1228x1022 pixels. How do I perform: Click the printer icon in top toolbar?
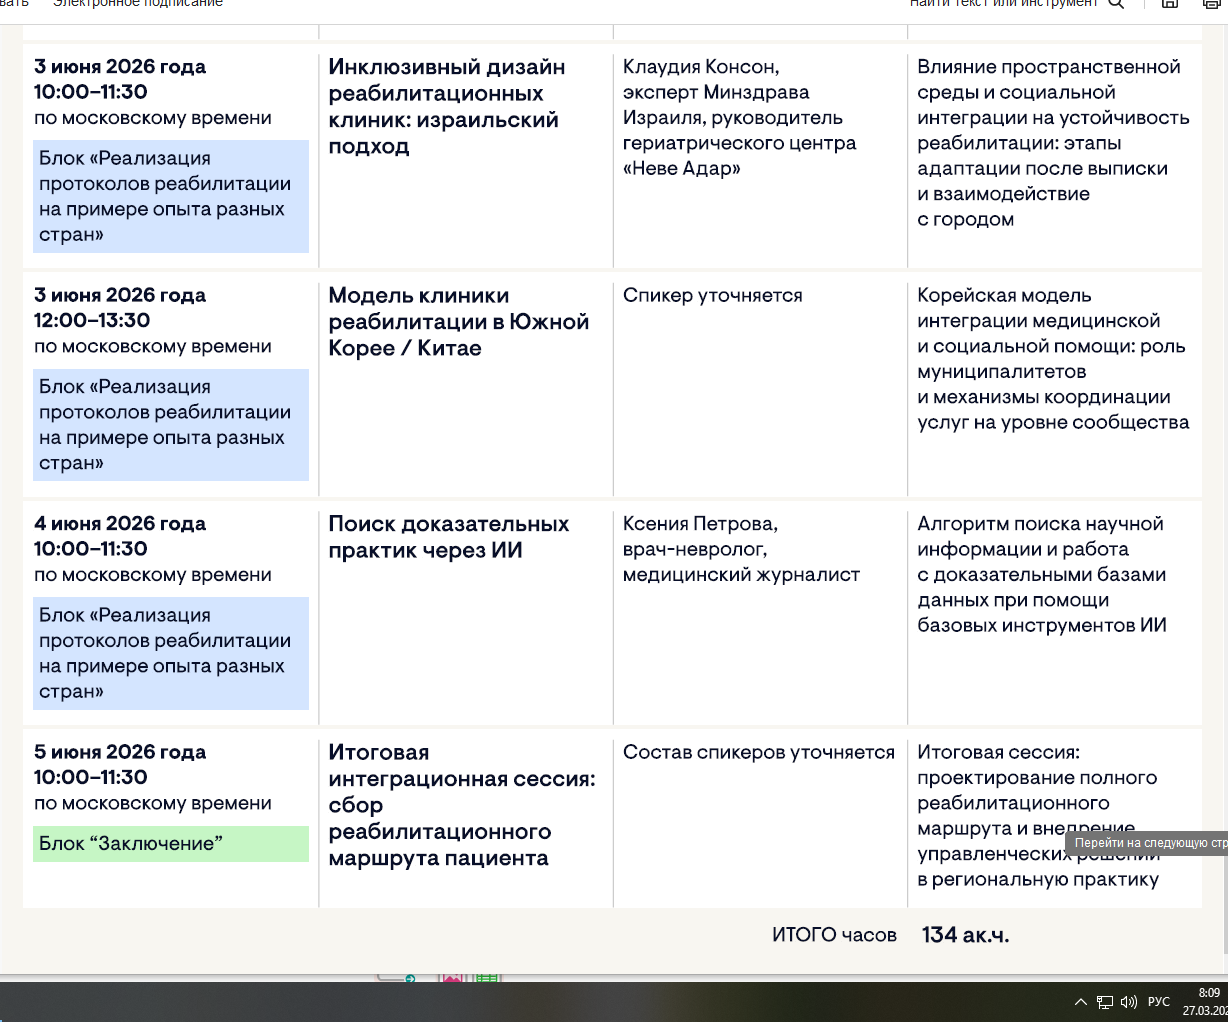pyautogui.click(x=1211, y=4)
